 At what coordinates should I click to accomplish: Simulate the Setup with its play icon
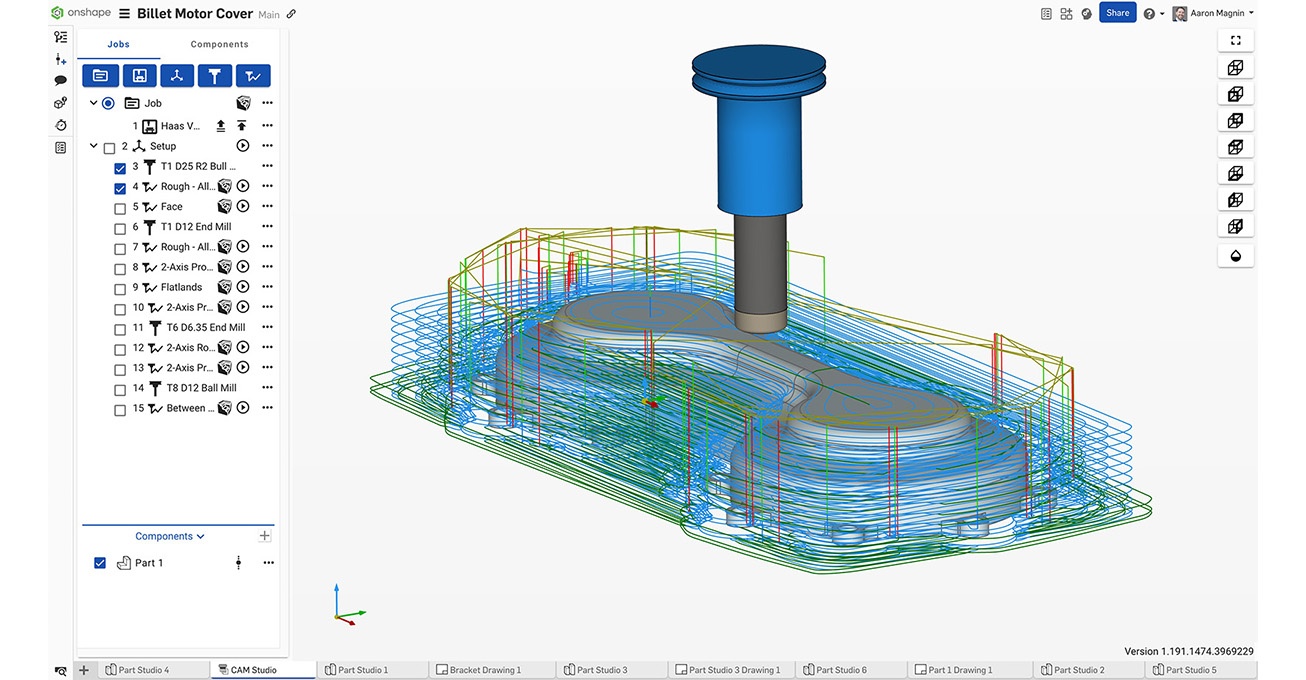pos(243,146)
